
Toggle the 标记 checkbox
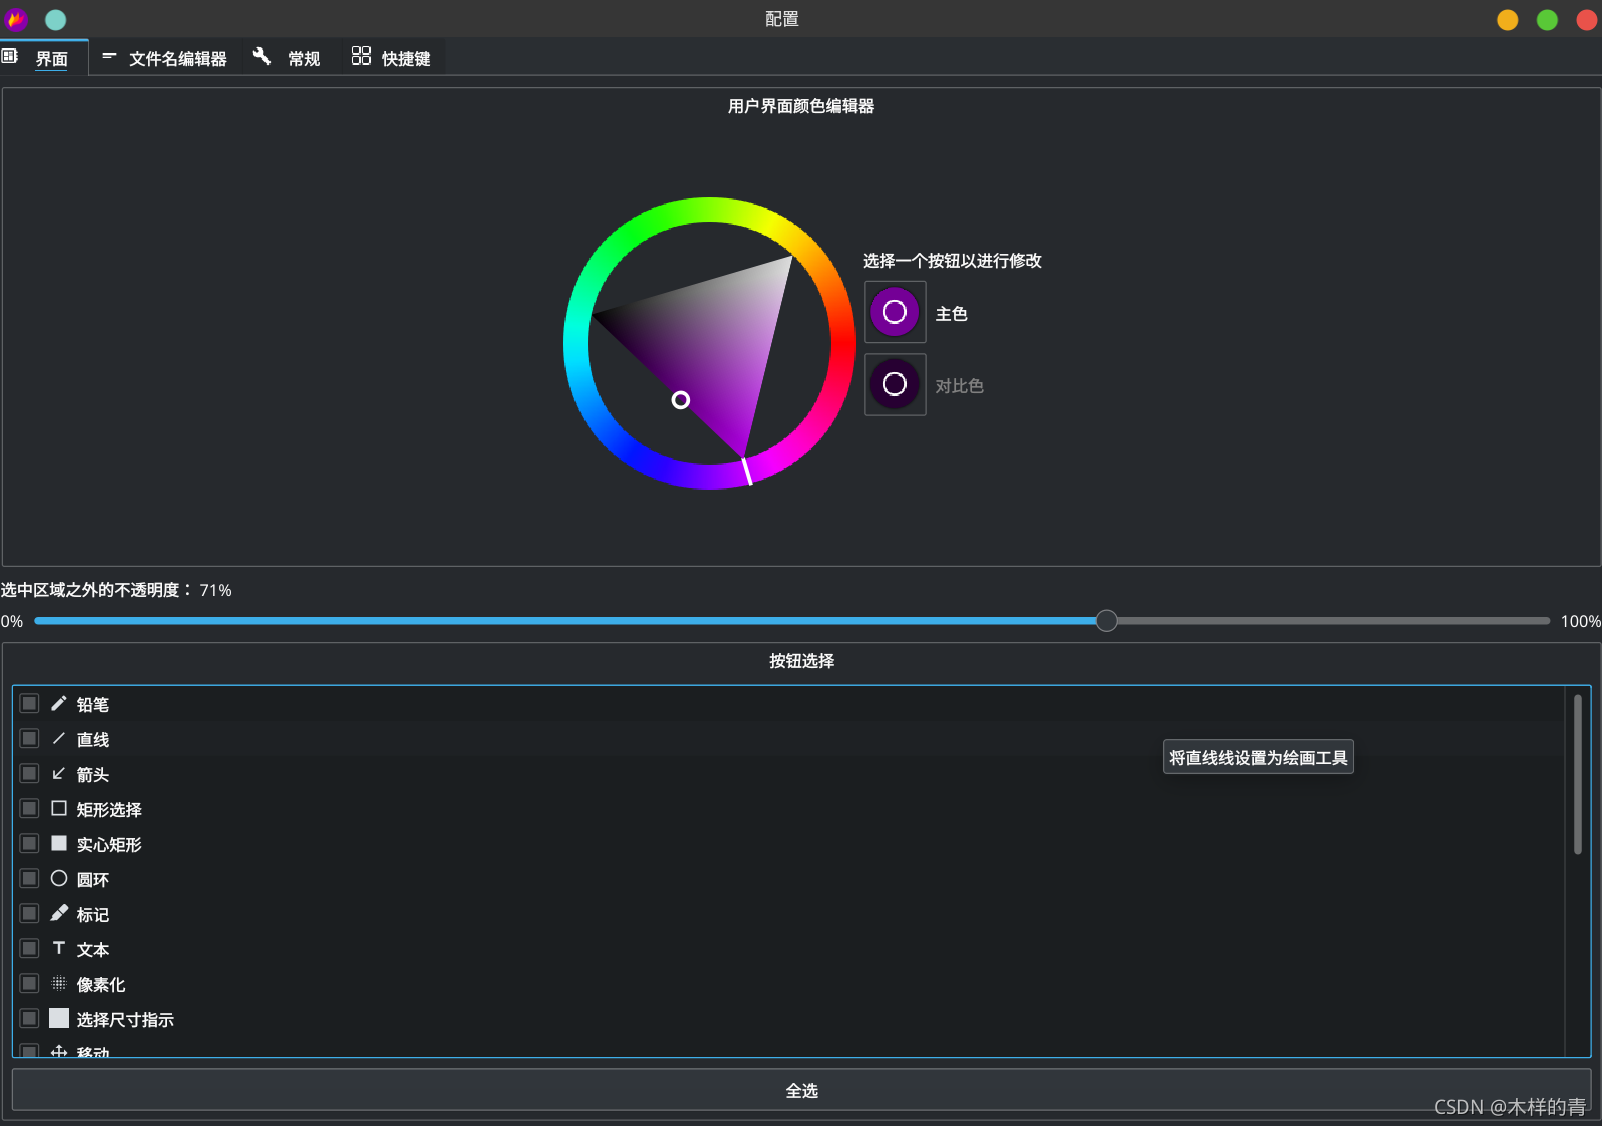(x=30, y=914)
